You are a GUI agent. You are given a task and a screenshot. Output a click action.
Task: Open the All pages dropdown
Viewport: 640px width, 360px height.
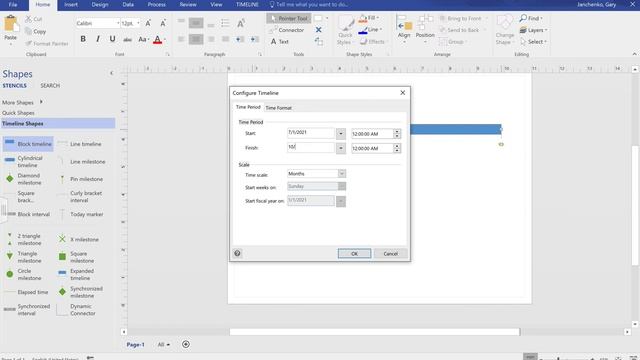tap(164, 344)
